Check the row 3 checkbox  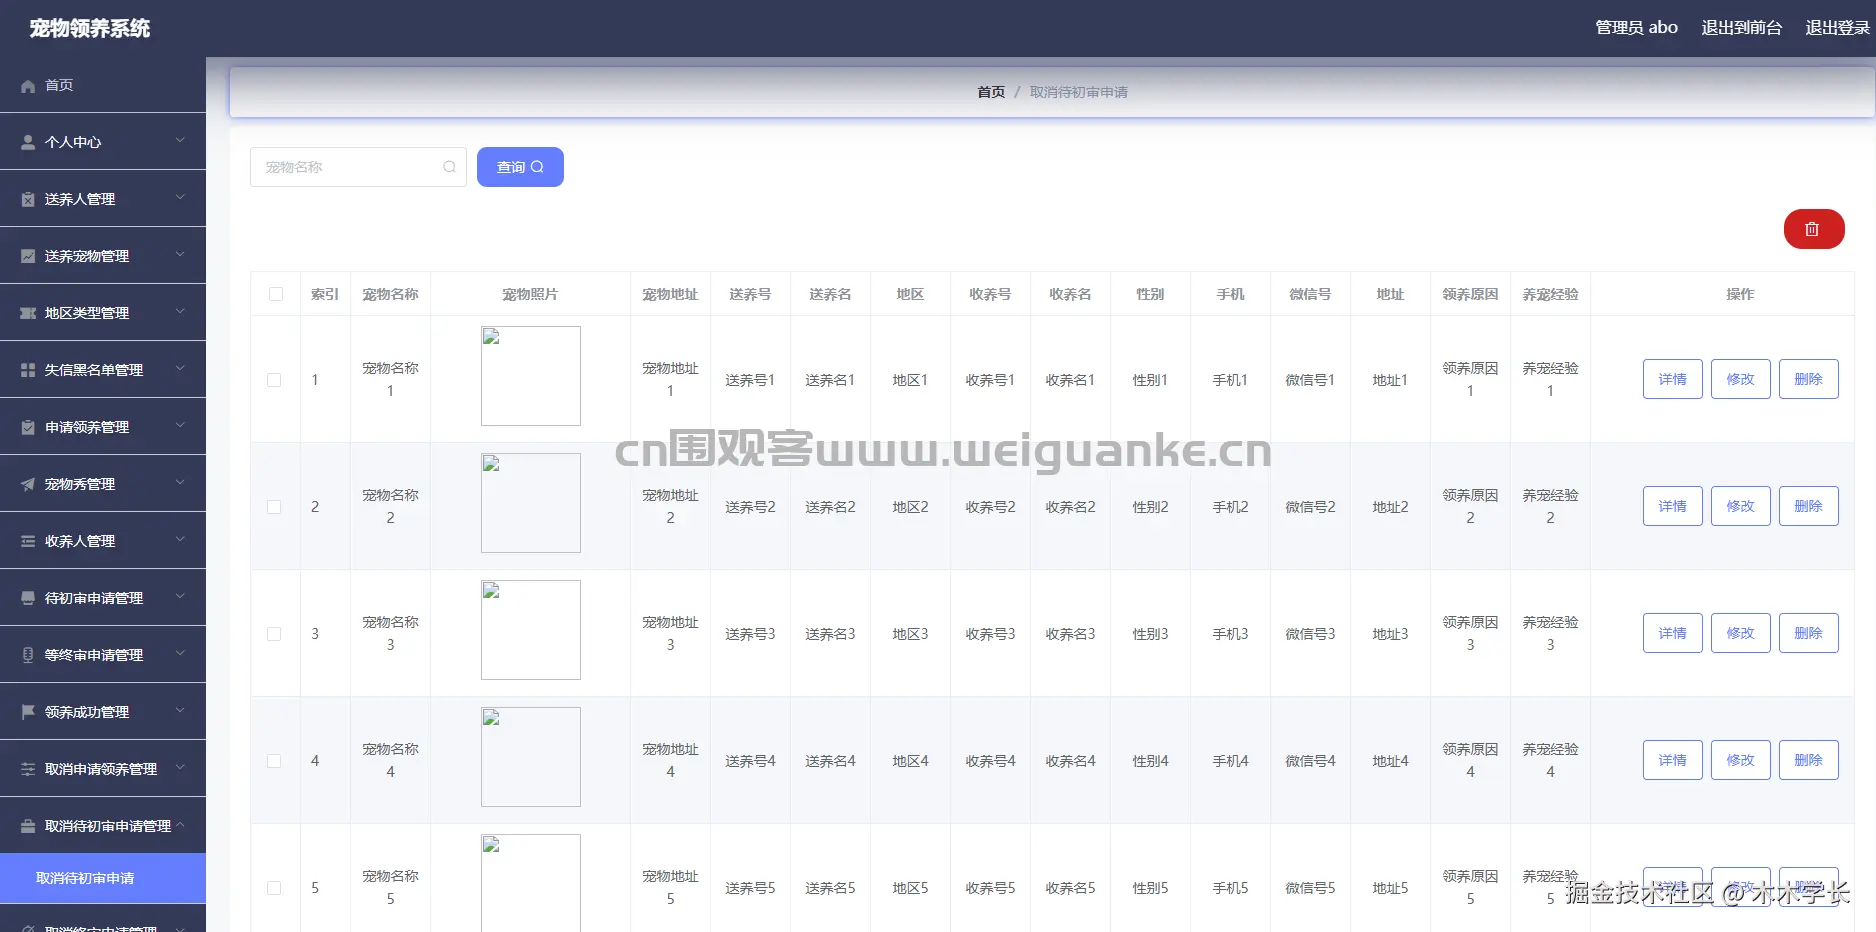[274, 634]
